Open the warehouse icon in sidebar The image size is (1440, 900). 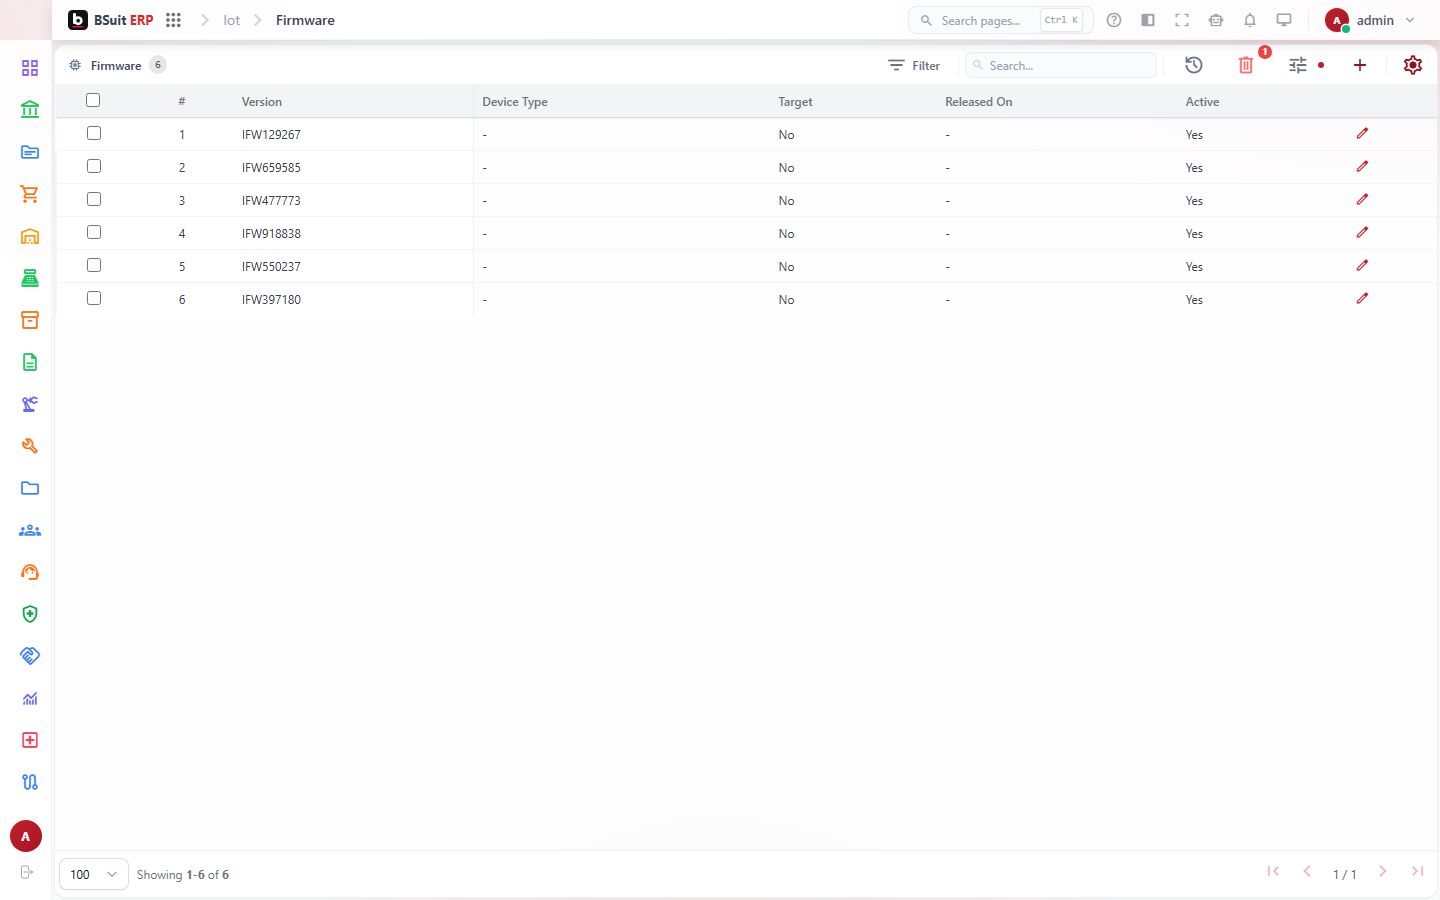pyautogui.click(x=30, y=236)
